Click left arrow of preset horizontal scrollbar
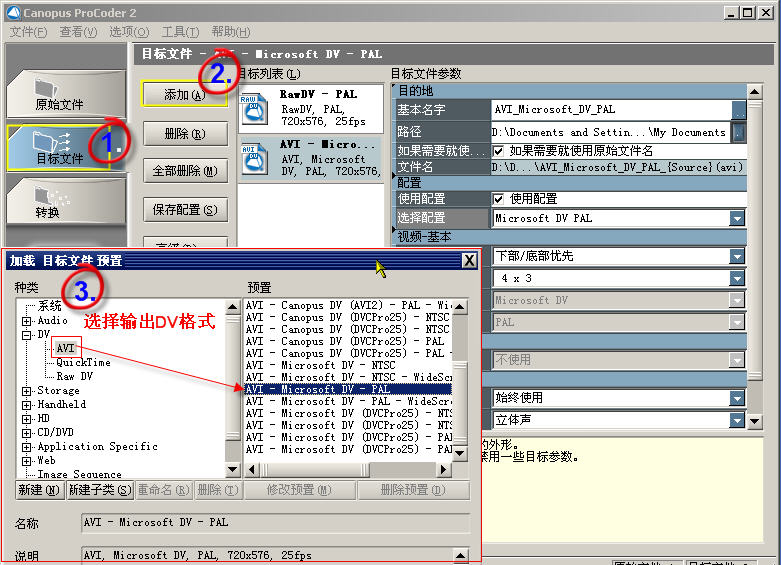Viewport: 781px width, 565px height. click(x=252, y=469)
